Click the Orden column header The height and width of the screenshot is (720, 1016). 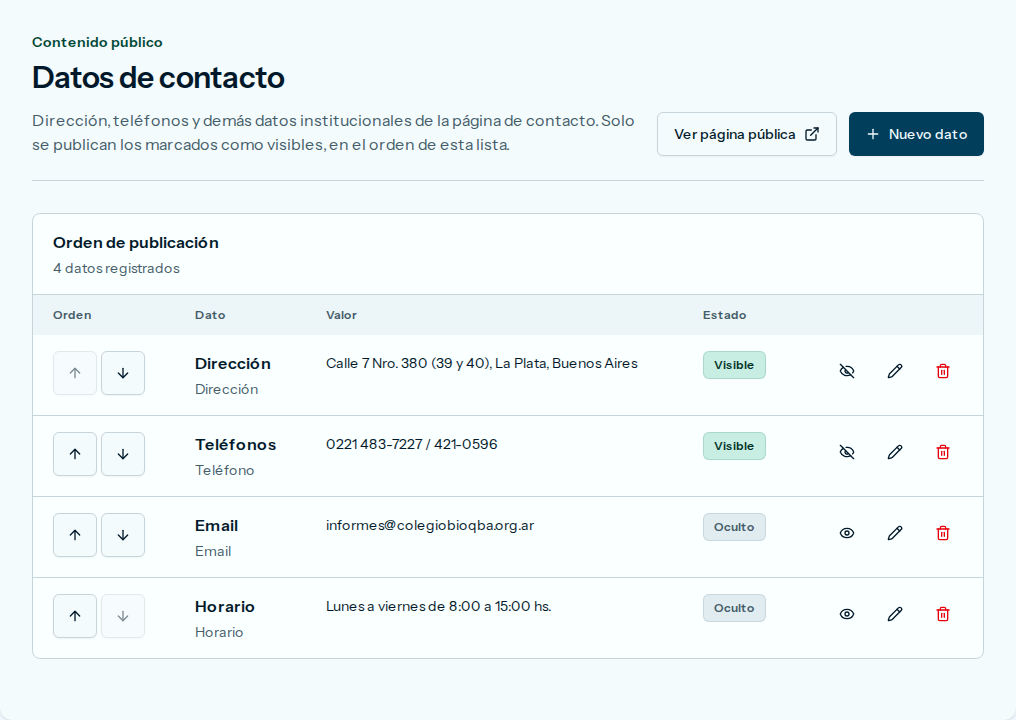(x=72, y=315)
